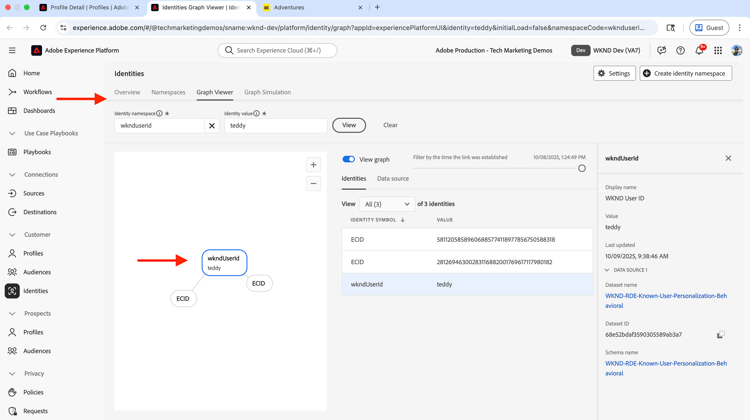Open the schema name link

pos(666,368)
